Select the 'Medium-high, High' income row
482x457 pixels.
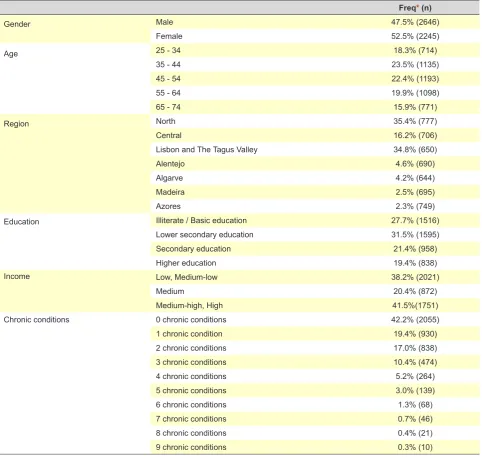point(189,306)
